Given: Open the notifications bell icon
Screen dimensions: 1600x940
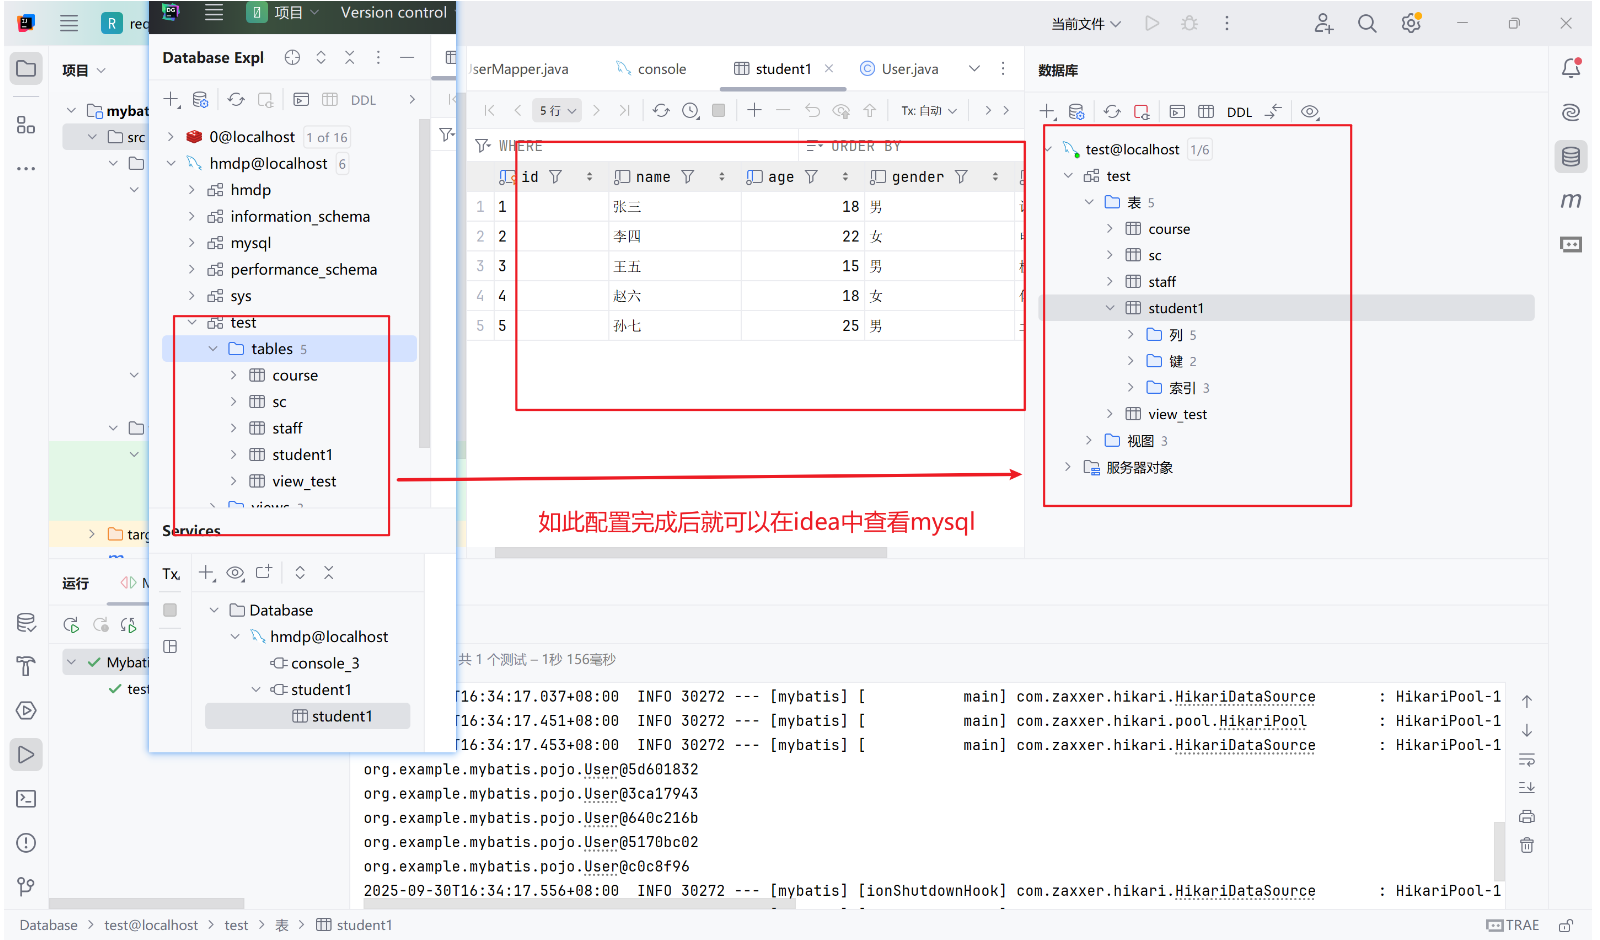Looking at the screenshot, I should click(1571, 68).
